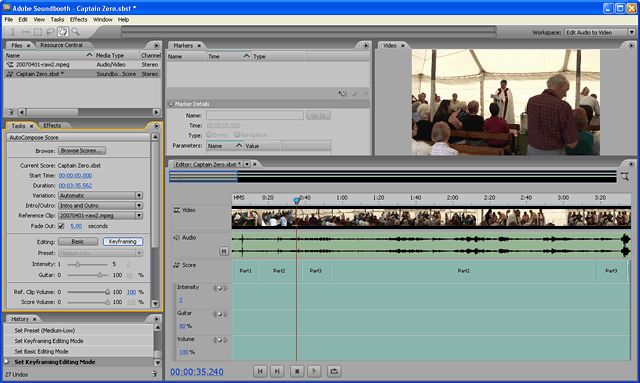The width and height of the screenshot is (640, 383).
Task: Go to next marker playback button
Action: 277,371
